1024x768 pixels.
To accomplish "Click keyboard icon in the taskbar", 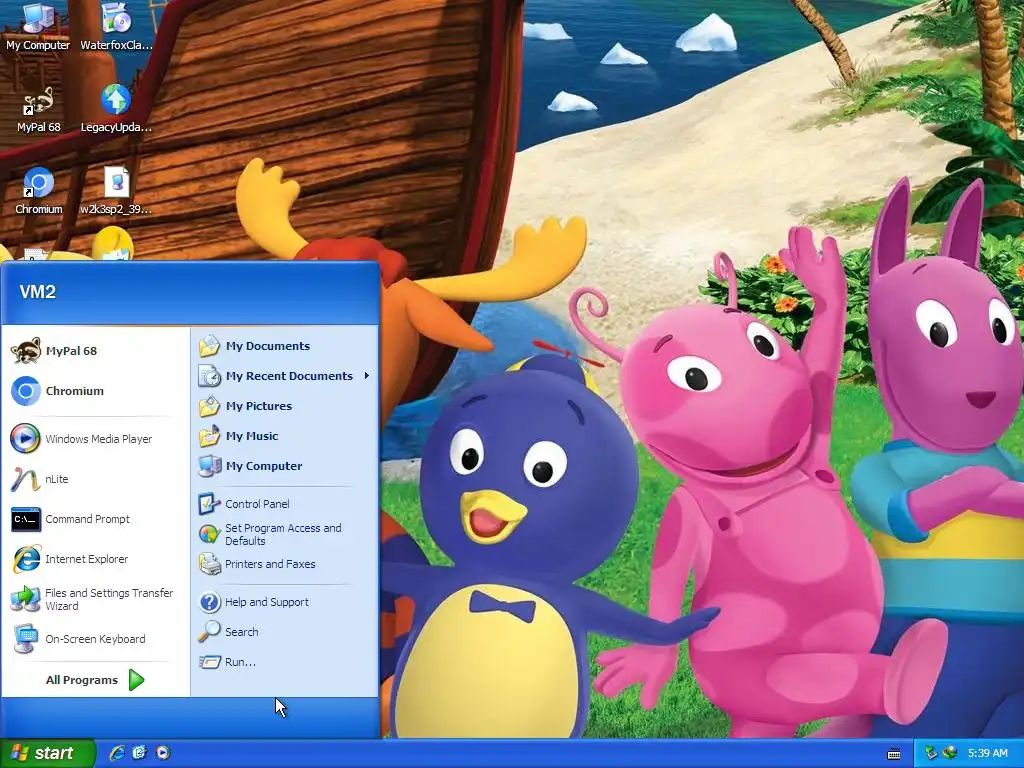I will (894, 754).
